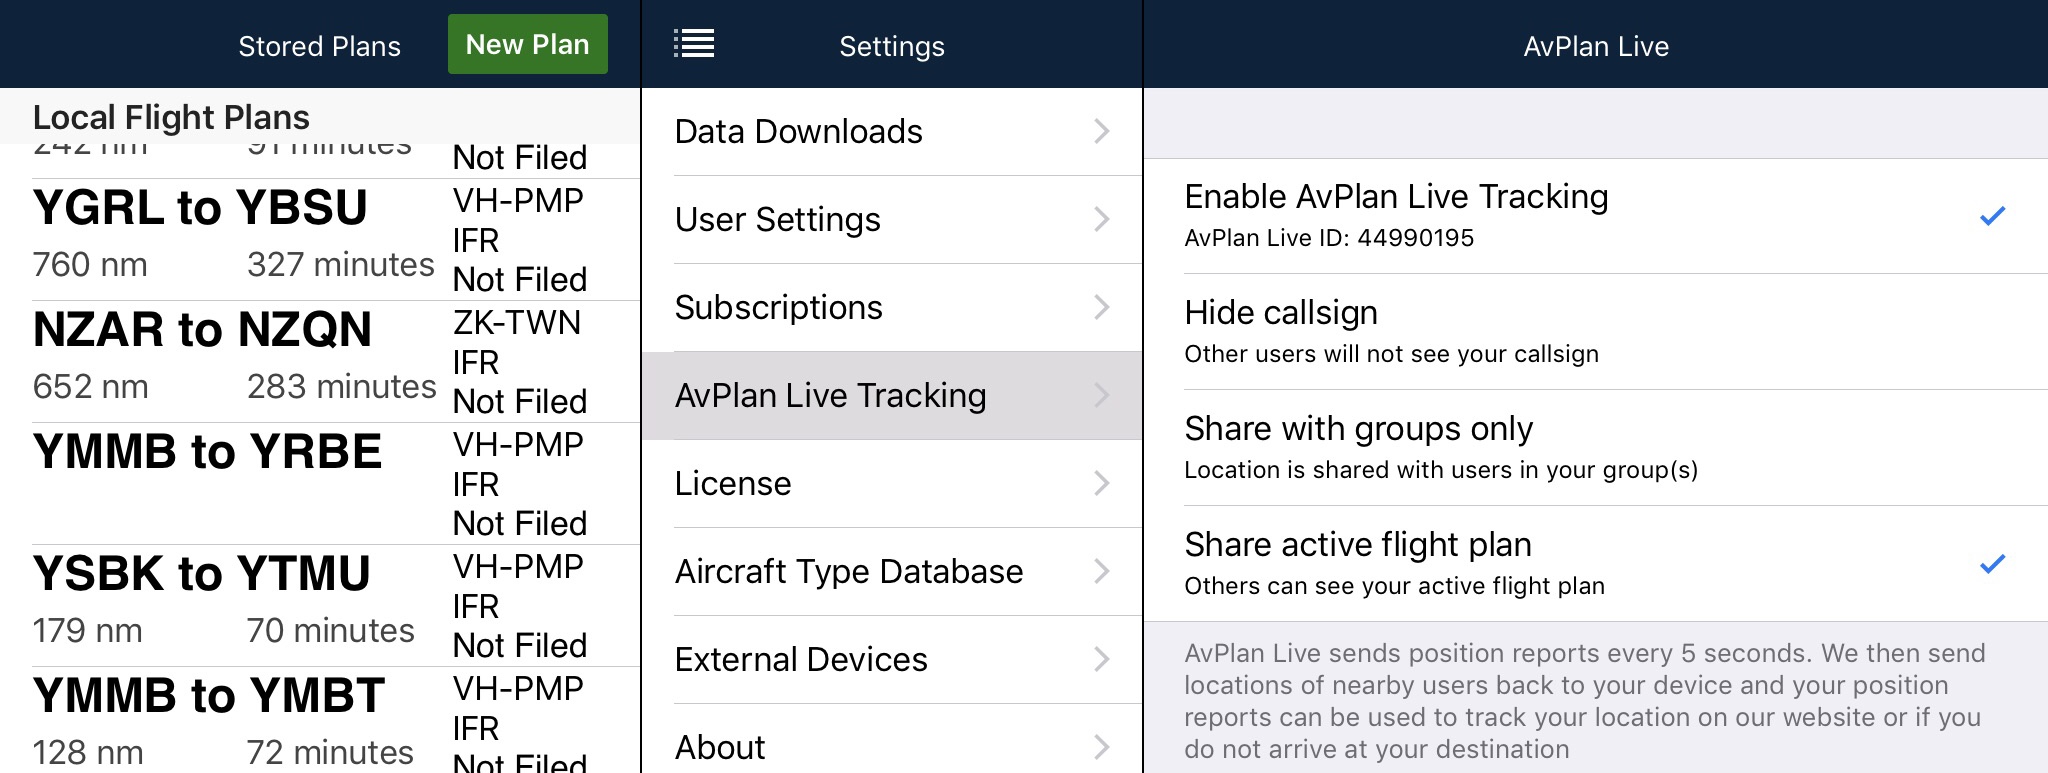Toggle Share with groups only option

click(1596, 448)
